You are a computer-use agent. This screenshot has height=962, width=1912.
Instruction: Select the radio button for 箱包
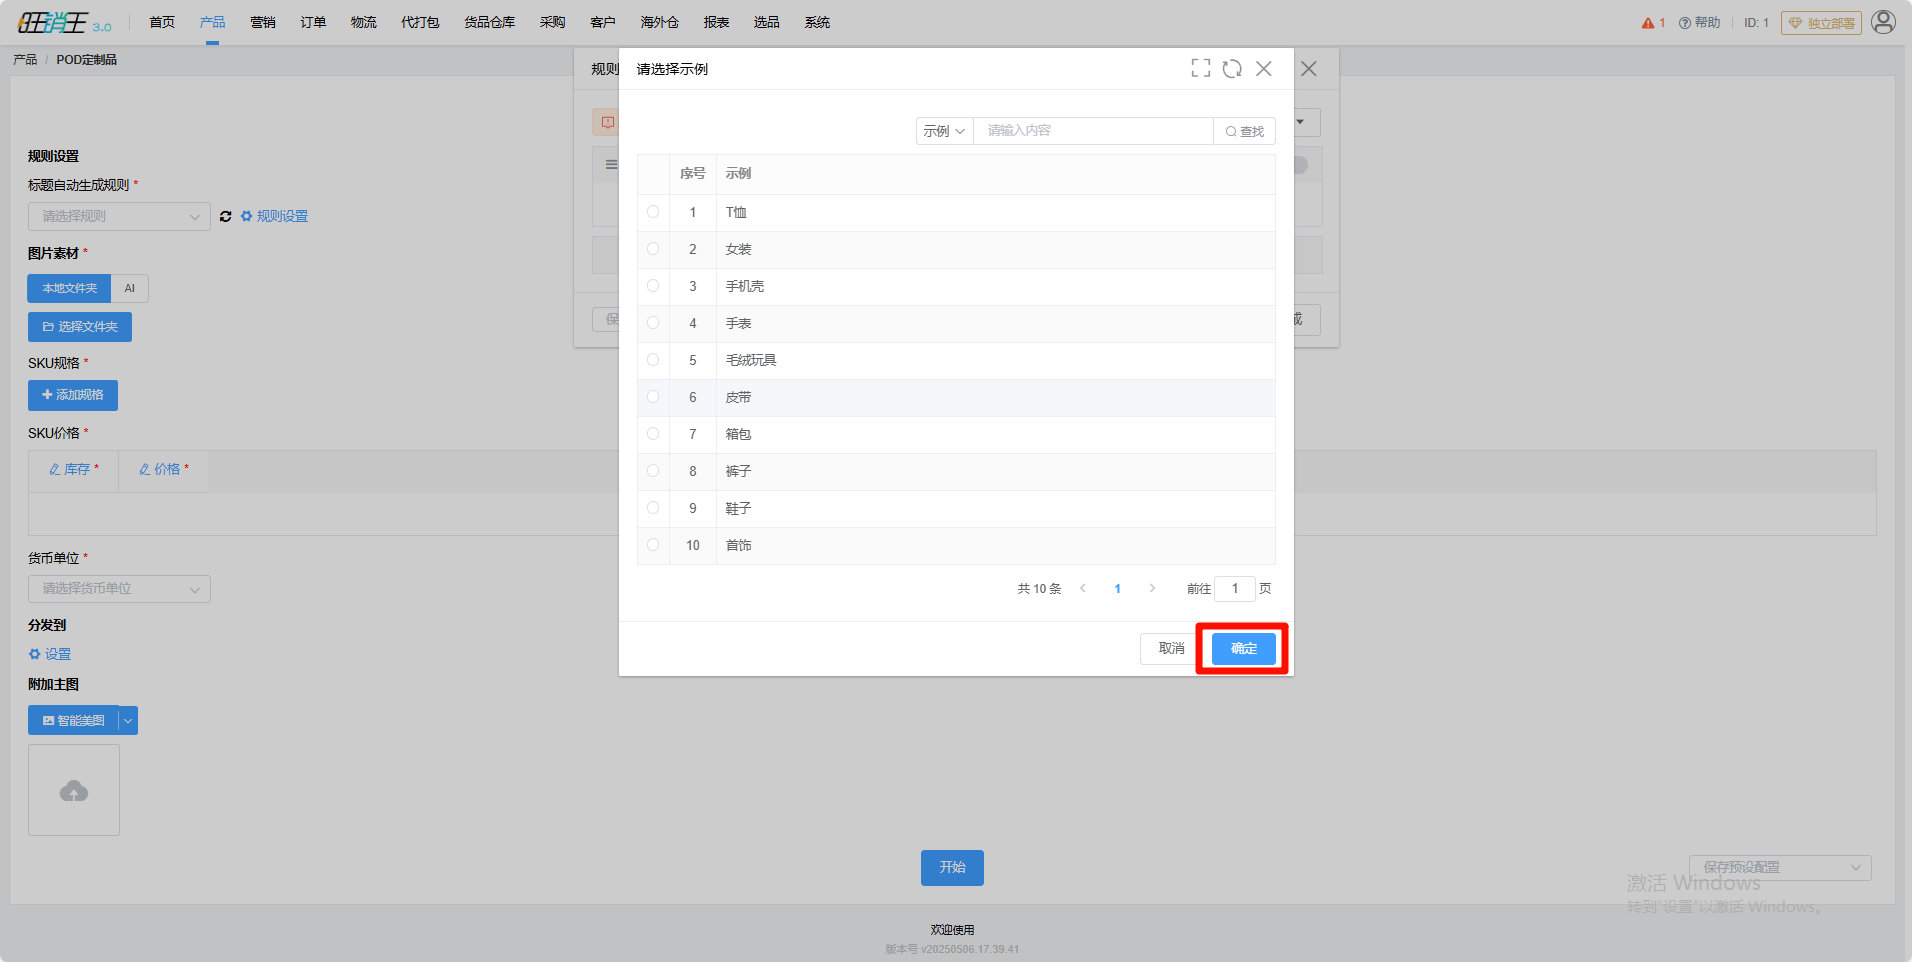(x=653, y=434)
